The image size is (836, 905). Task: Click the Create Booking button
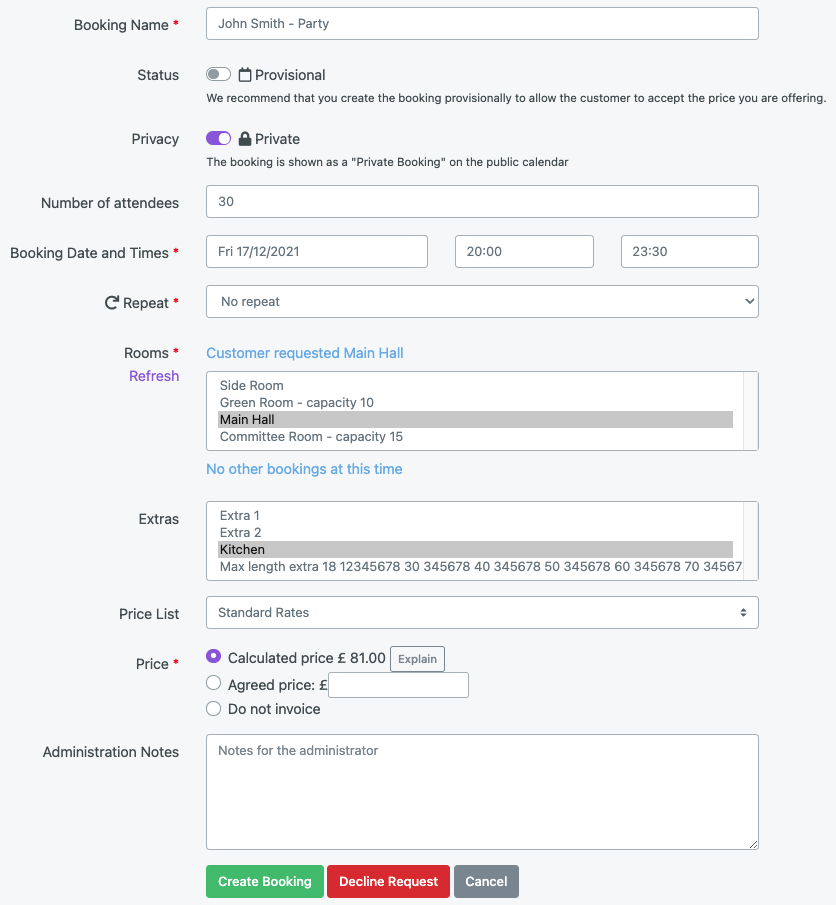264,881
